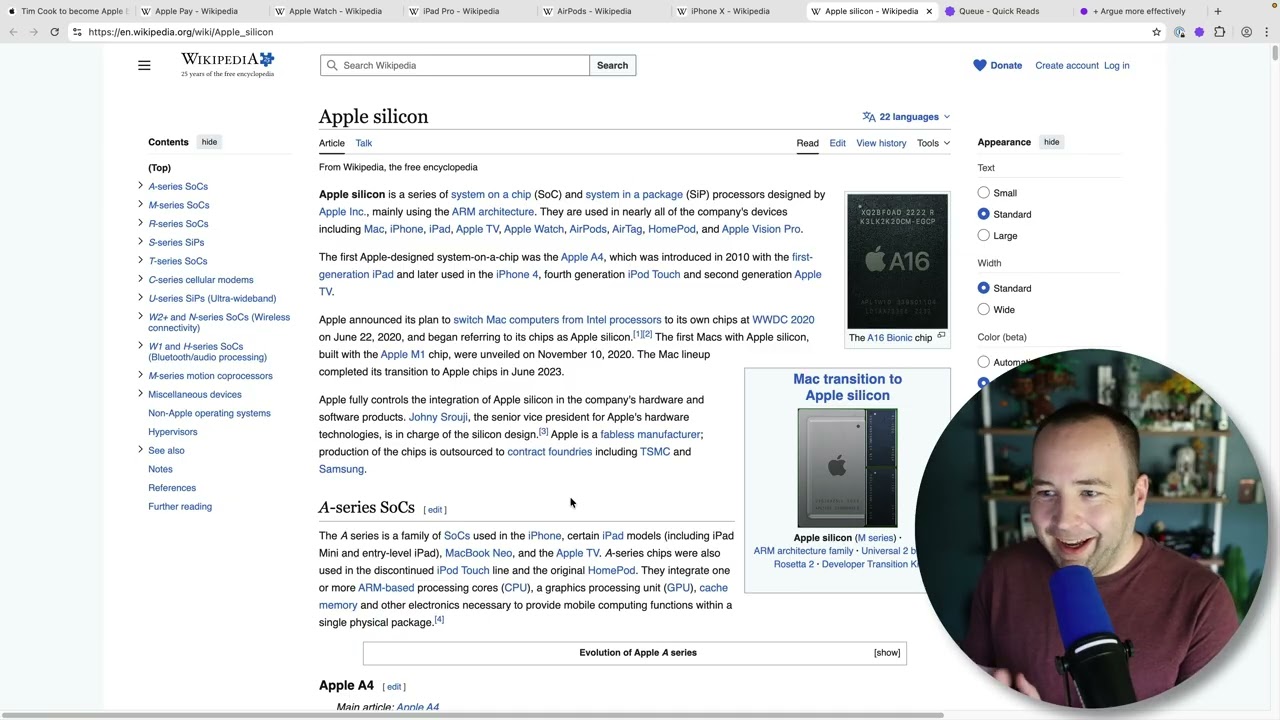Switch to the iPhone X - Wikipedia tab
1280x720 pixels.
(730, 11)
